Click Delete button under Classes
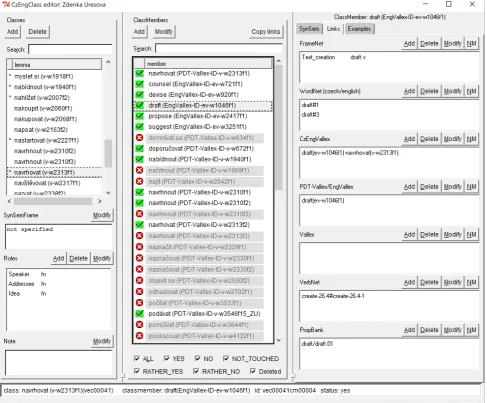 coord(37,32)
